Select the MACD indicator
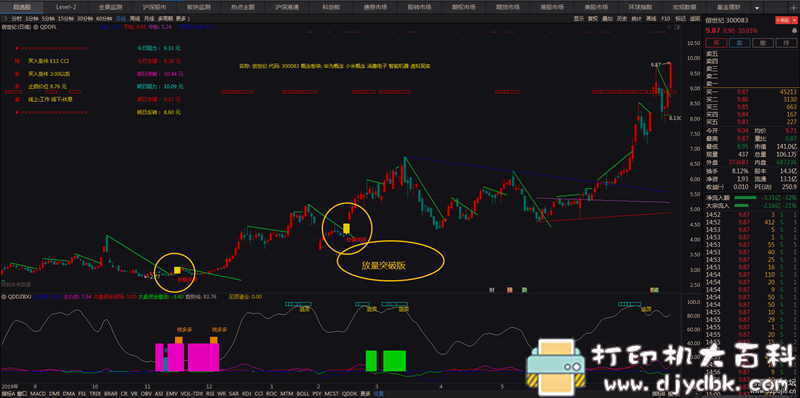The height and width of the screenshot is (398, 800). click(x=38, y=394)
